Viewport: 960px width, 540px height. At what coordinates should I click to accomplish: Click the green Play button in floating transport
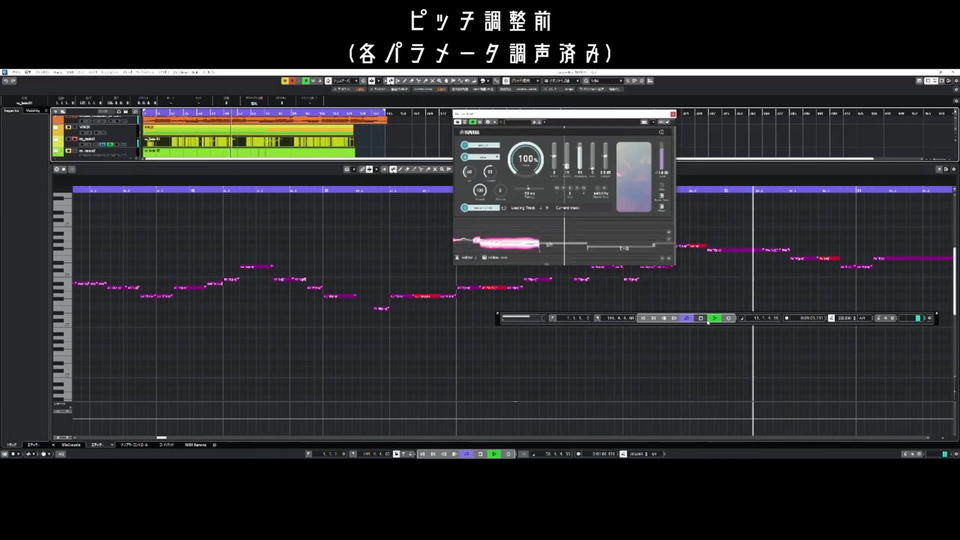pos(714,318)
